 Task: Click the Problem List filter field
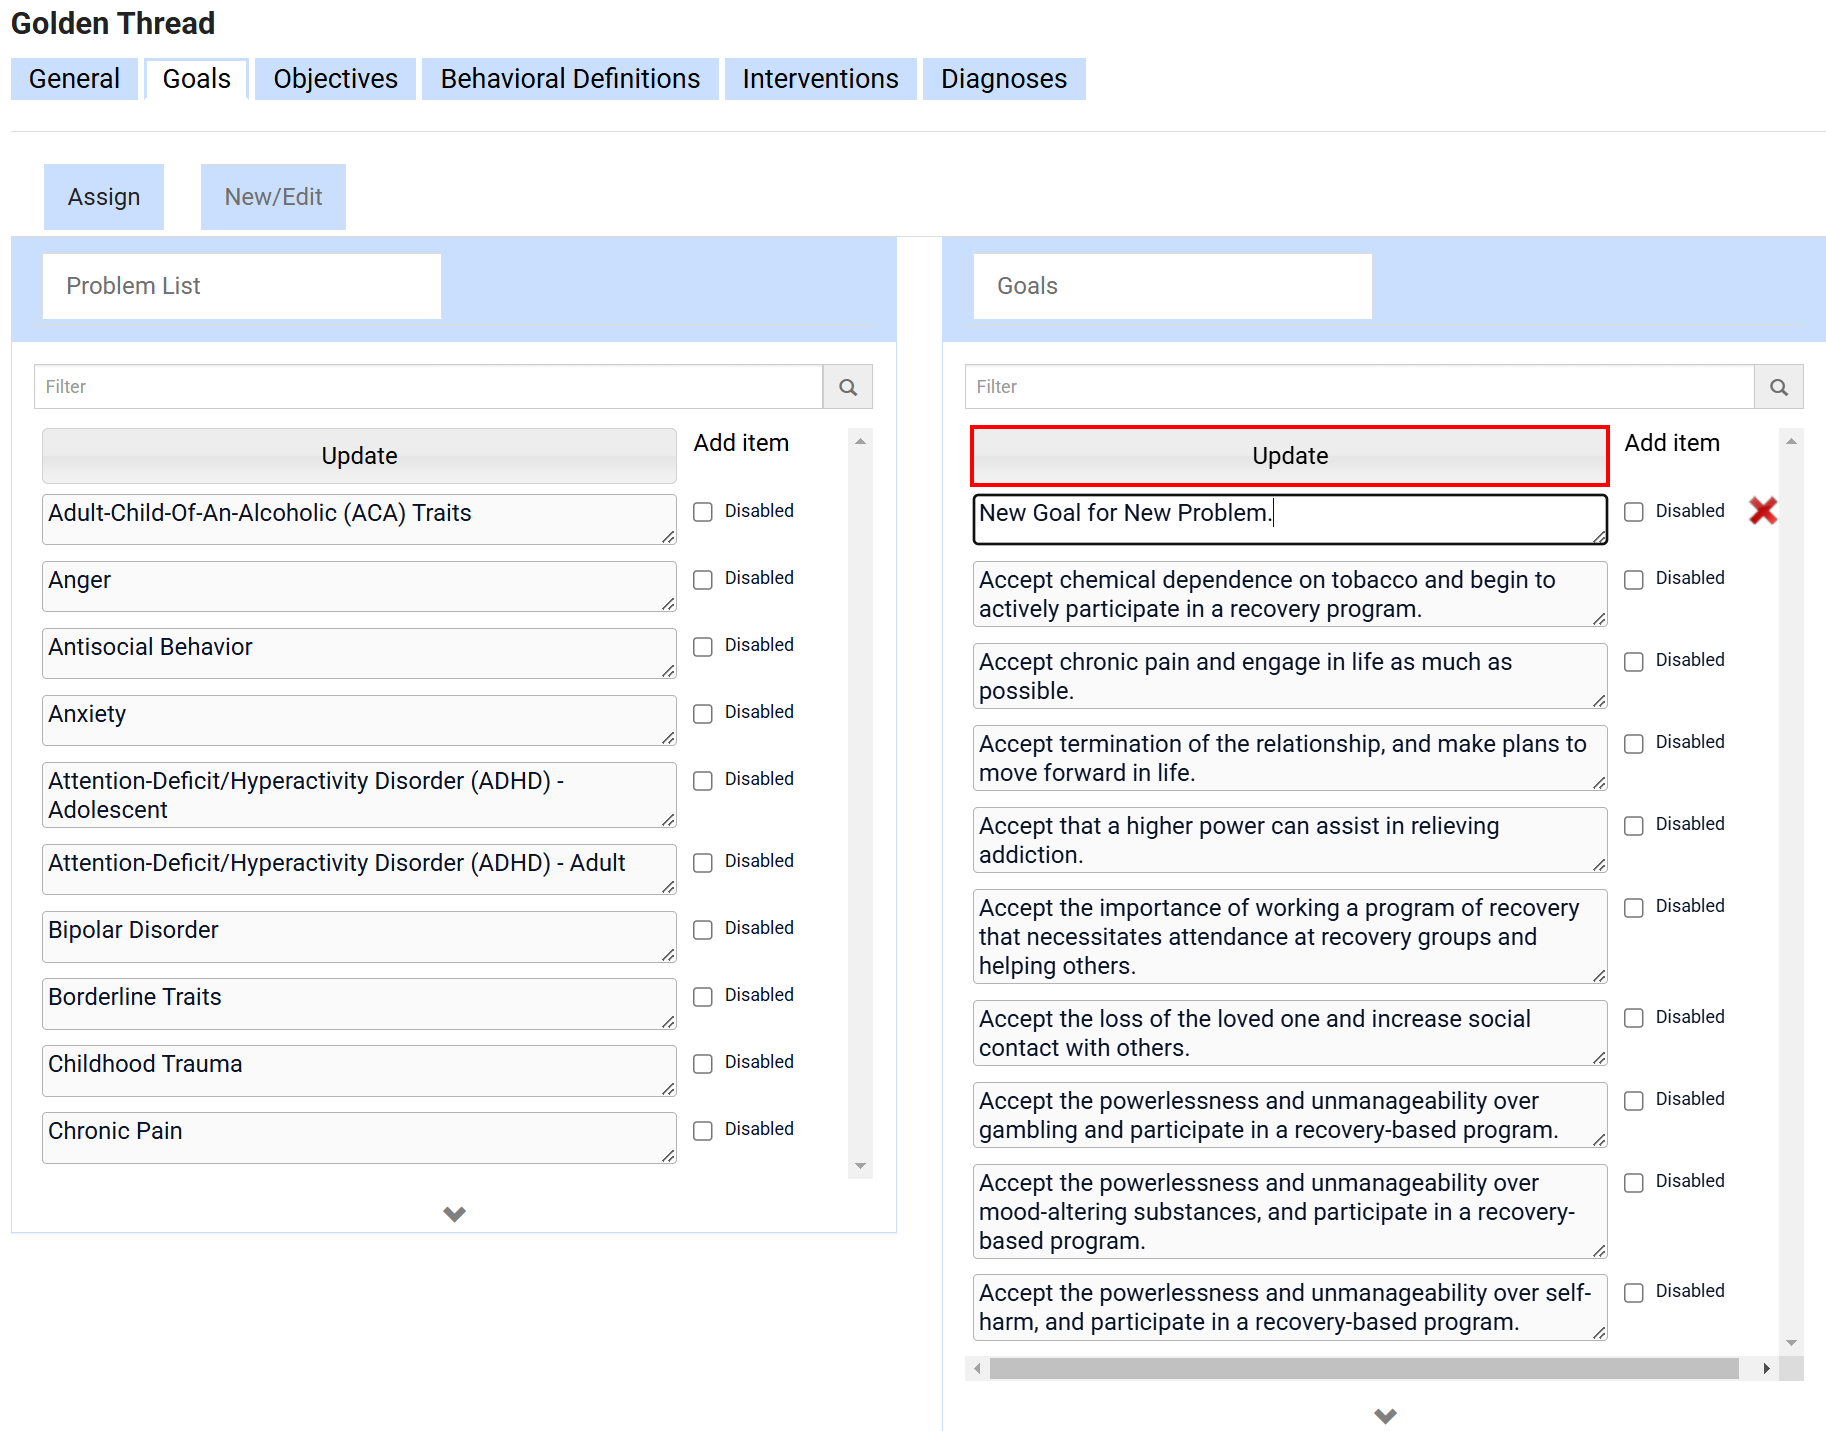pos(428,387)
